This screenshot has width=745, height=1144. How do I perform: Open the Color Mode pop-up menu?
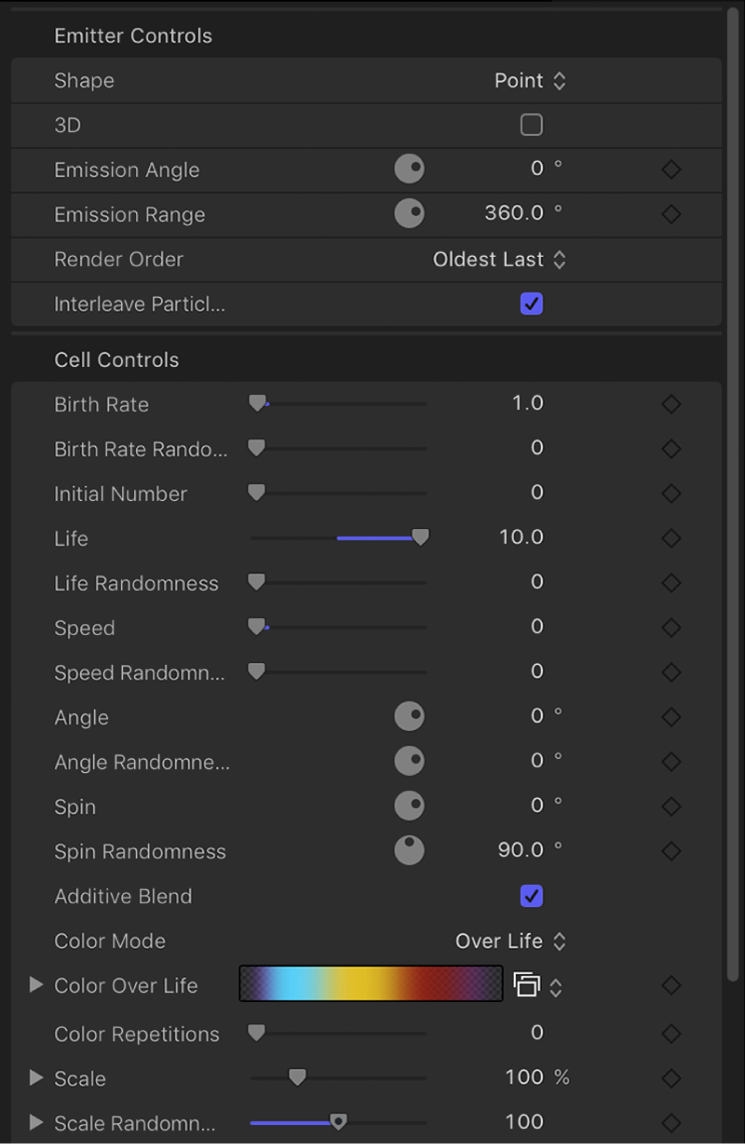coord(510,941)
